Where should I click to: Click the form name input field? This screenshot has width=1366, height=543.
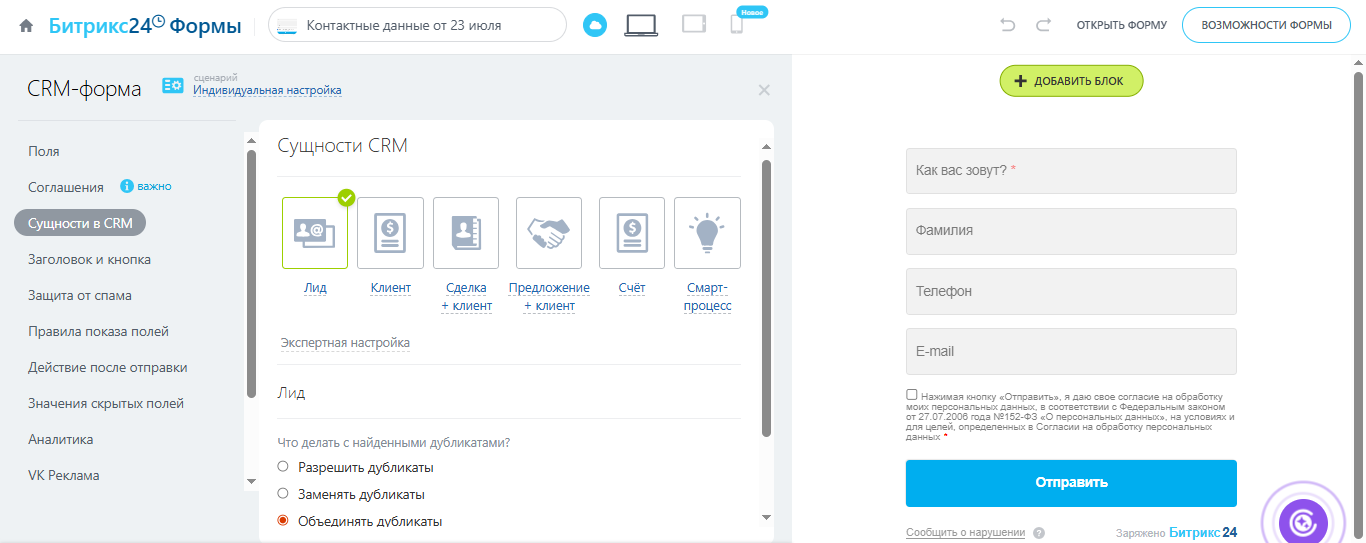417,25
